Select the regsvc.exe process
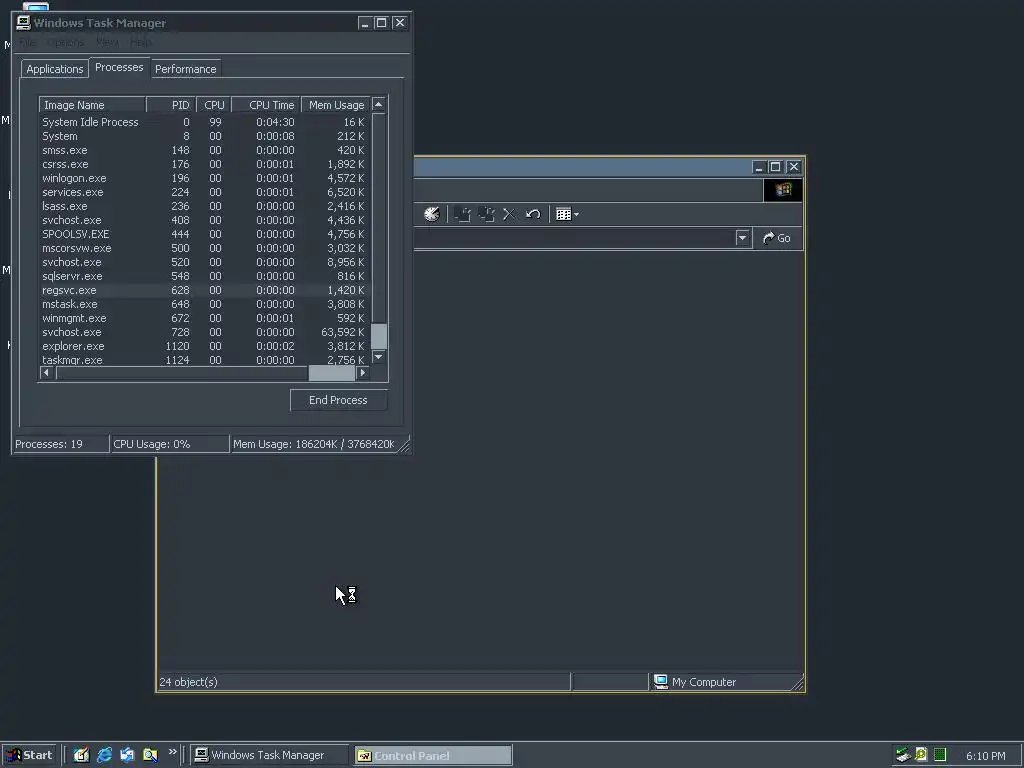 [204, 291]
